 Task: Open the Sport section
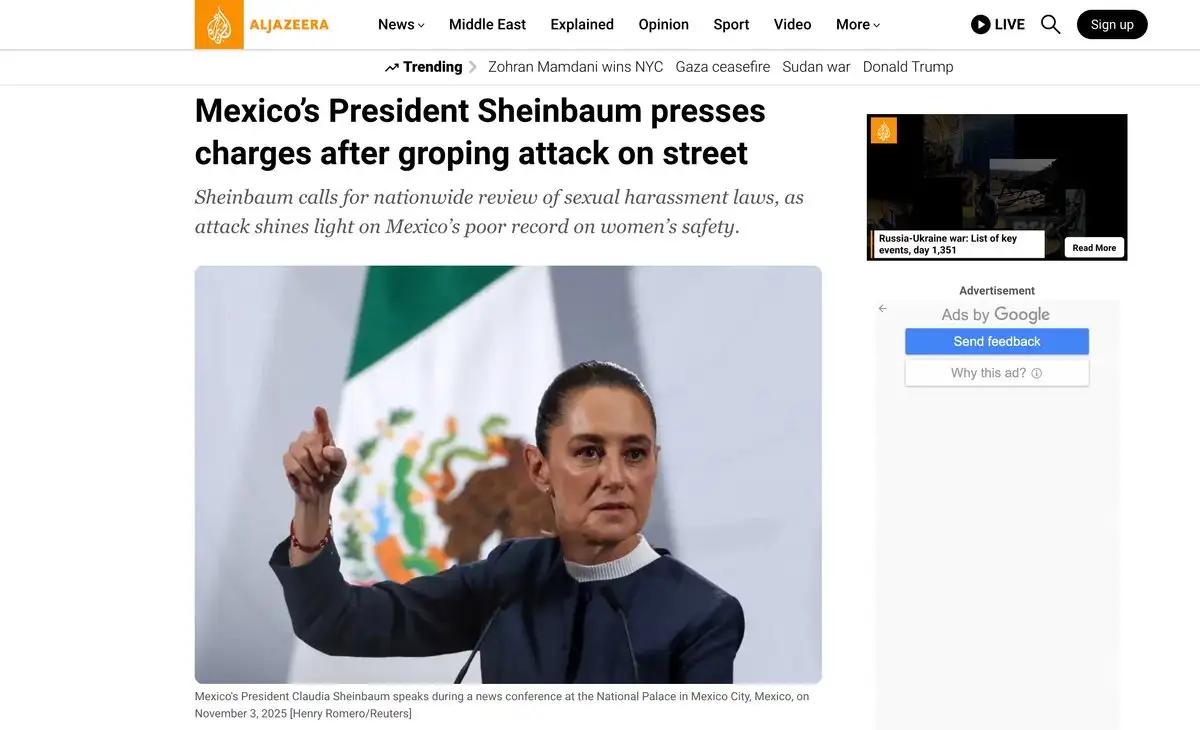[731, 24]
